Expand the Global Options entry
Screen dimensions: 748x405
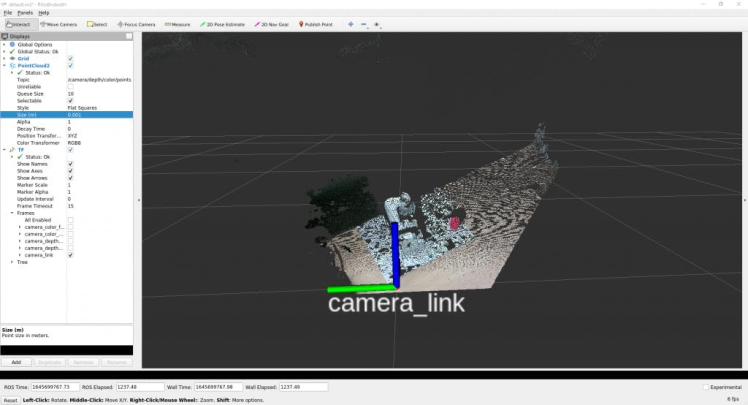click(5, 44)
